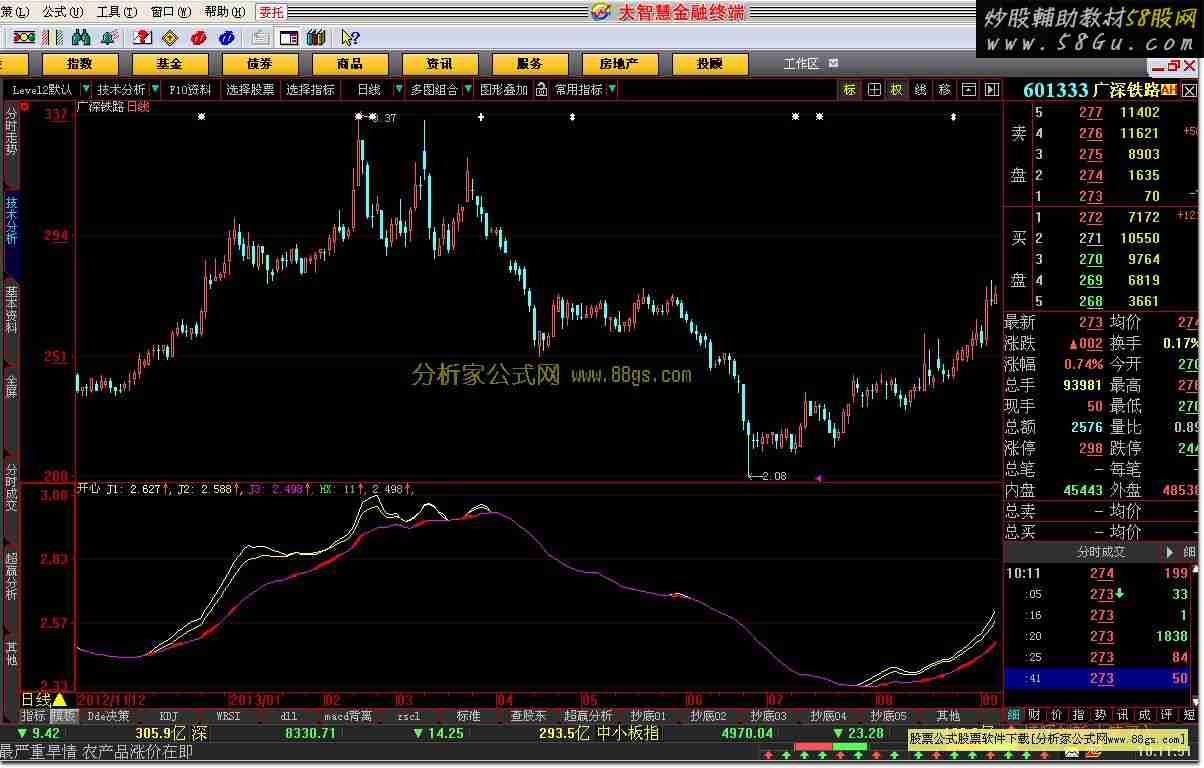The width and height of the screenshot is (1204, 768).
Task: Open the books library icon
Action: point(316,37)
